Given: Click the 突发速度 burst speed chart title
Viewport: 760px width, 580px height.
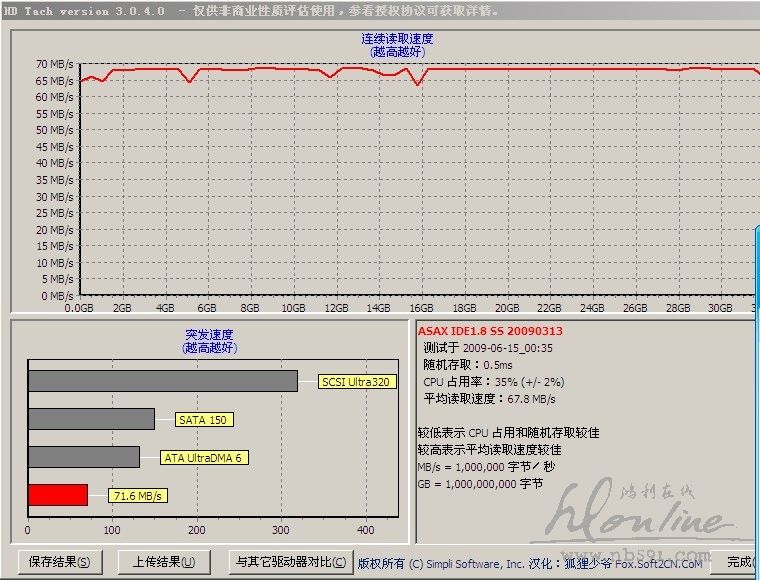Looking at the screenshot, I should 211,335.
